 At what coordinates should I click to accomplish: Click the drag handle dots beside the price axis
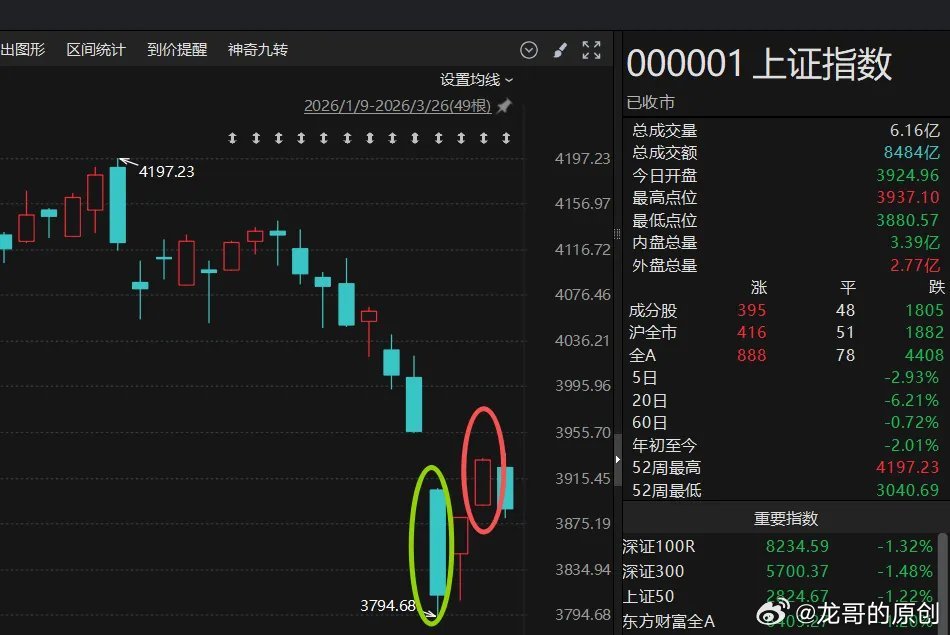pyautogui.click(x=617, y=234)
